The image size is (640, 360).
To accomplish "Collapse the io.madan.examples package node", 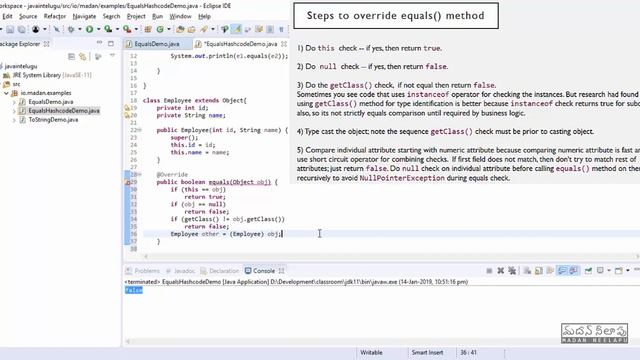I will [x=6, y=93].
